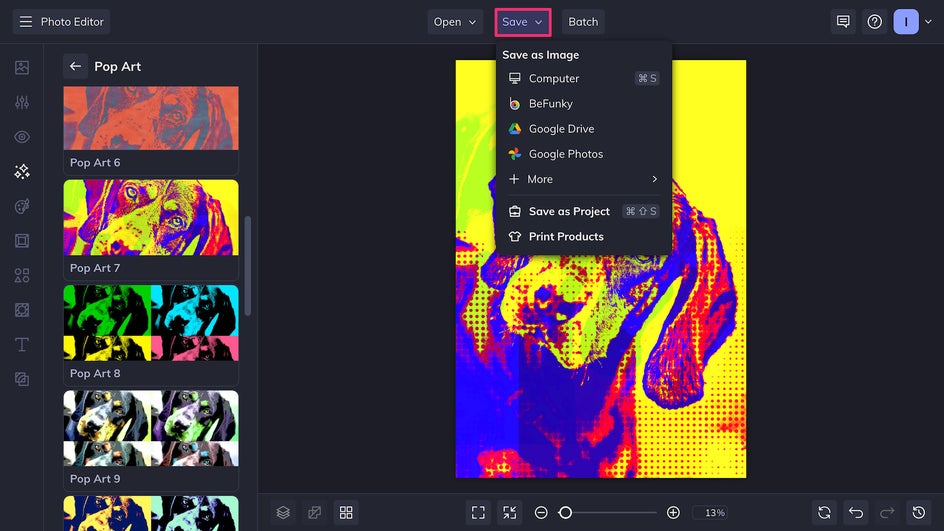
Task: Click the effects panel scrollbar
Action: (247, 266)
